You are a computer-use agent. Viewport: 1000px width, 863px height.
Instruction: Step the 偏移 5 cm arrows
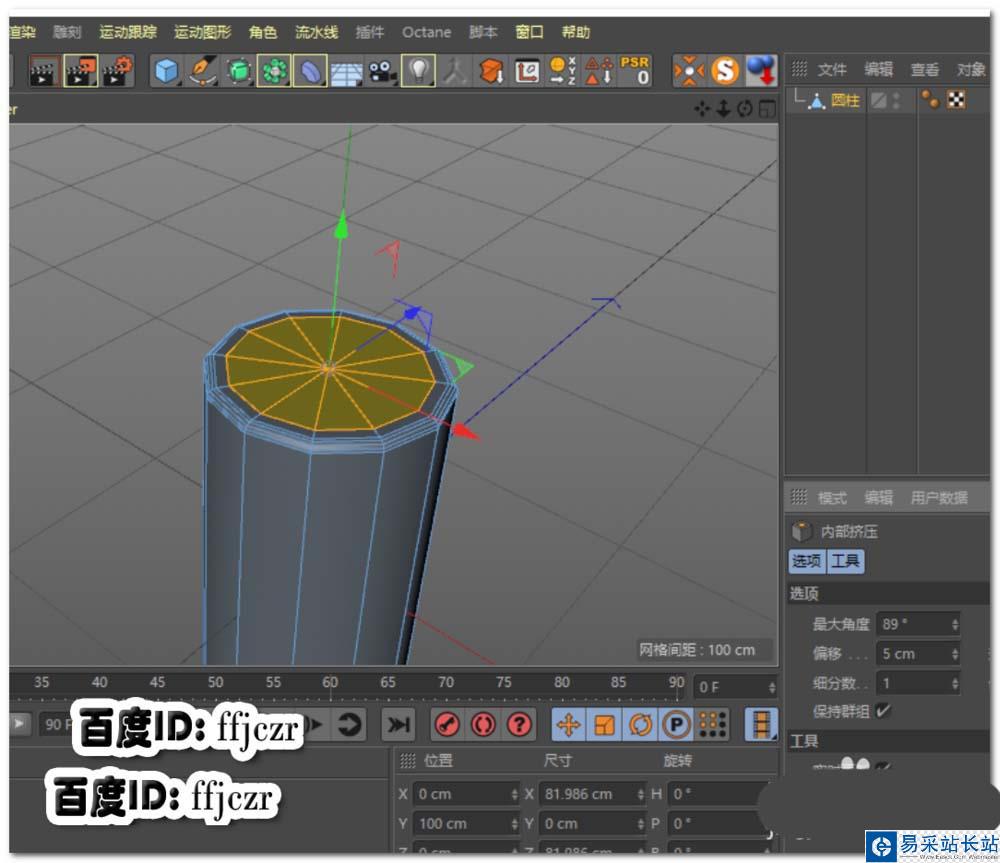point(955,654)
